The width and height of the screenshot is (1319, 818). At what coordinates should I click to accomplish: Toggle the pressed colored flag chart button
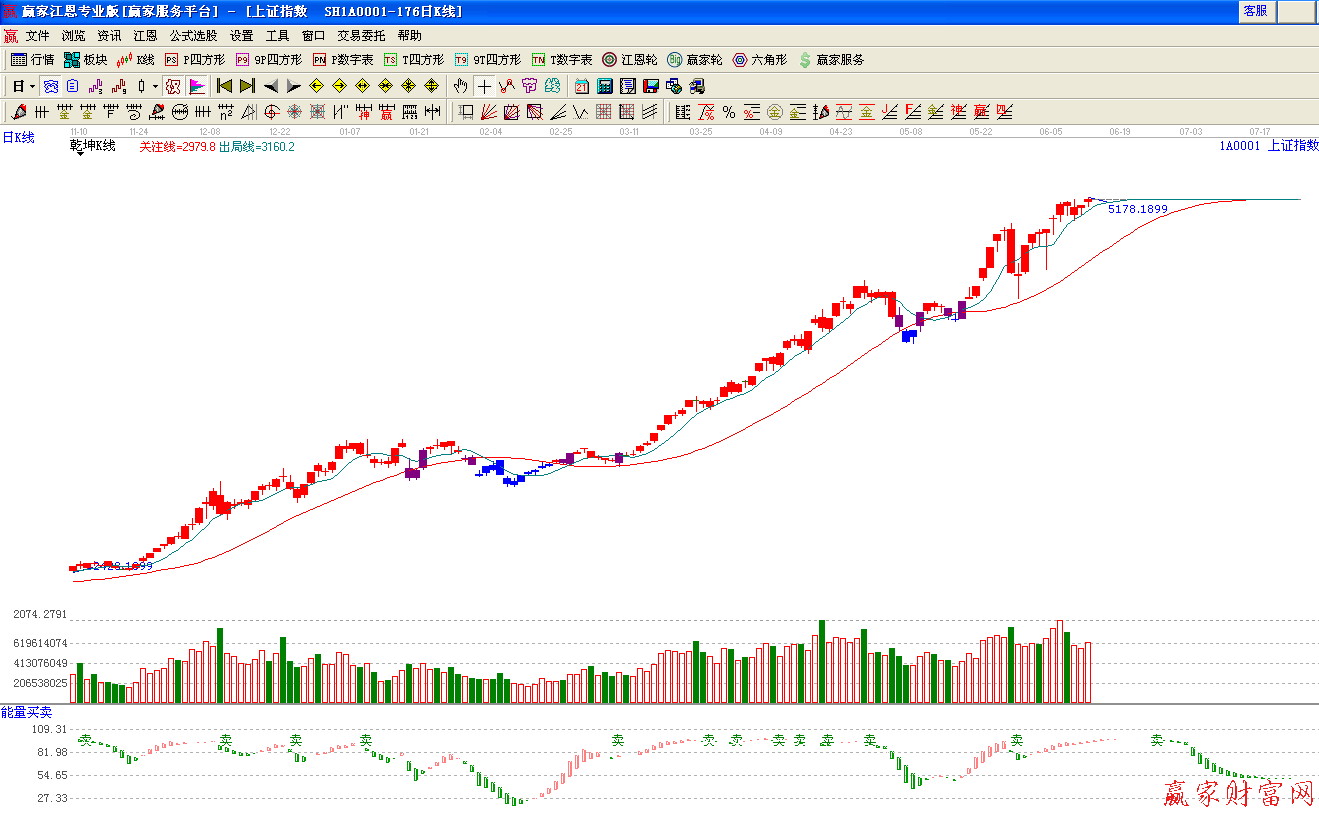(x=197, y=86)
